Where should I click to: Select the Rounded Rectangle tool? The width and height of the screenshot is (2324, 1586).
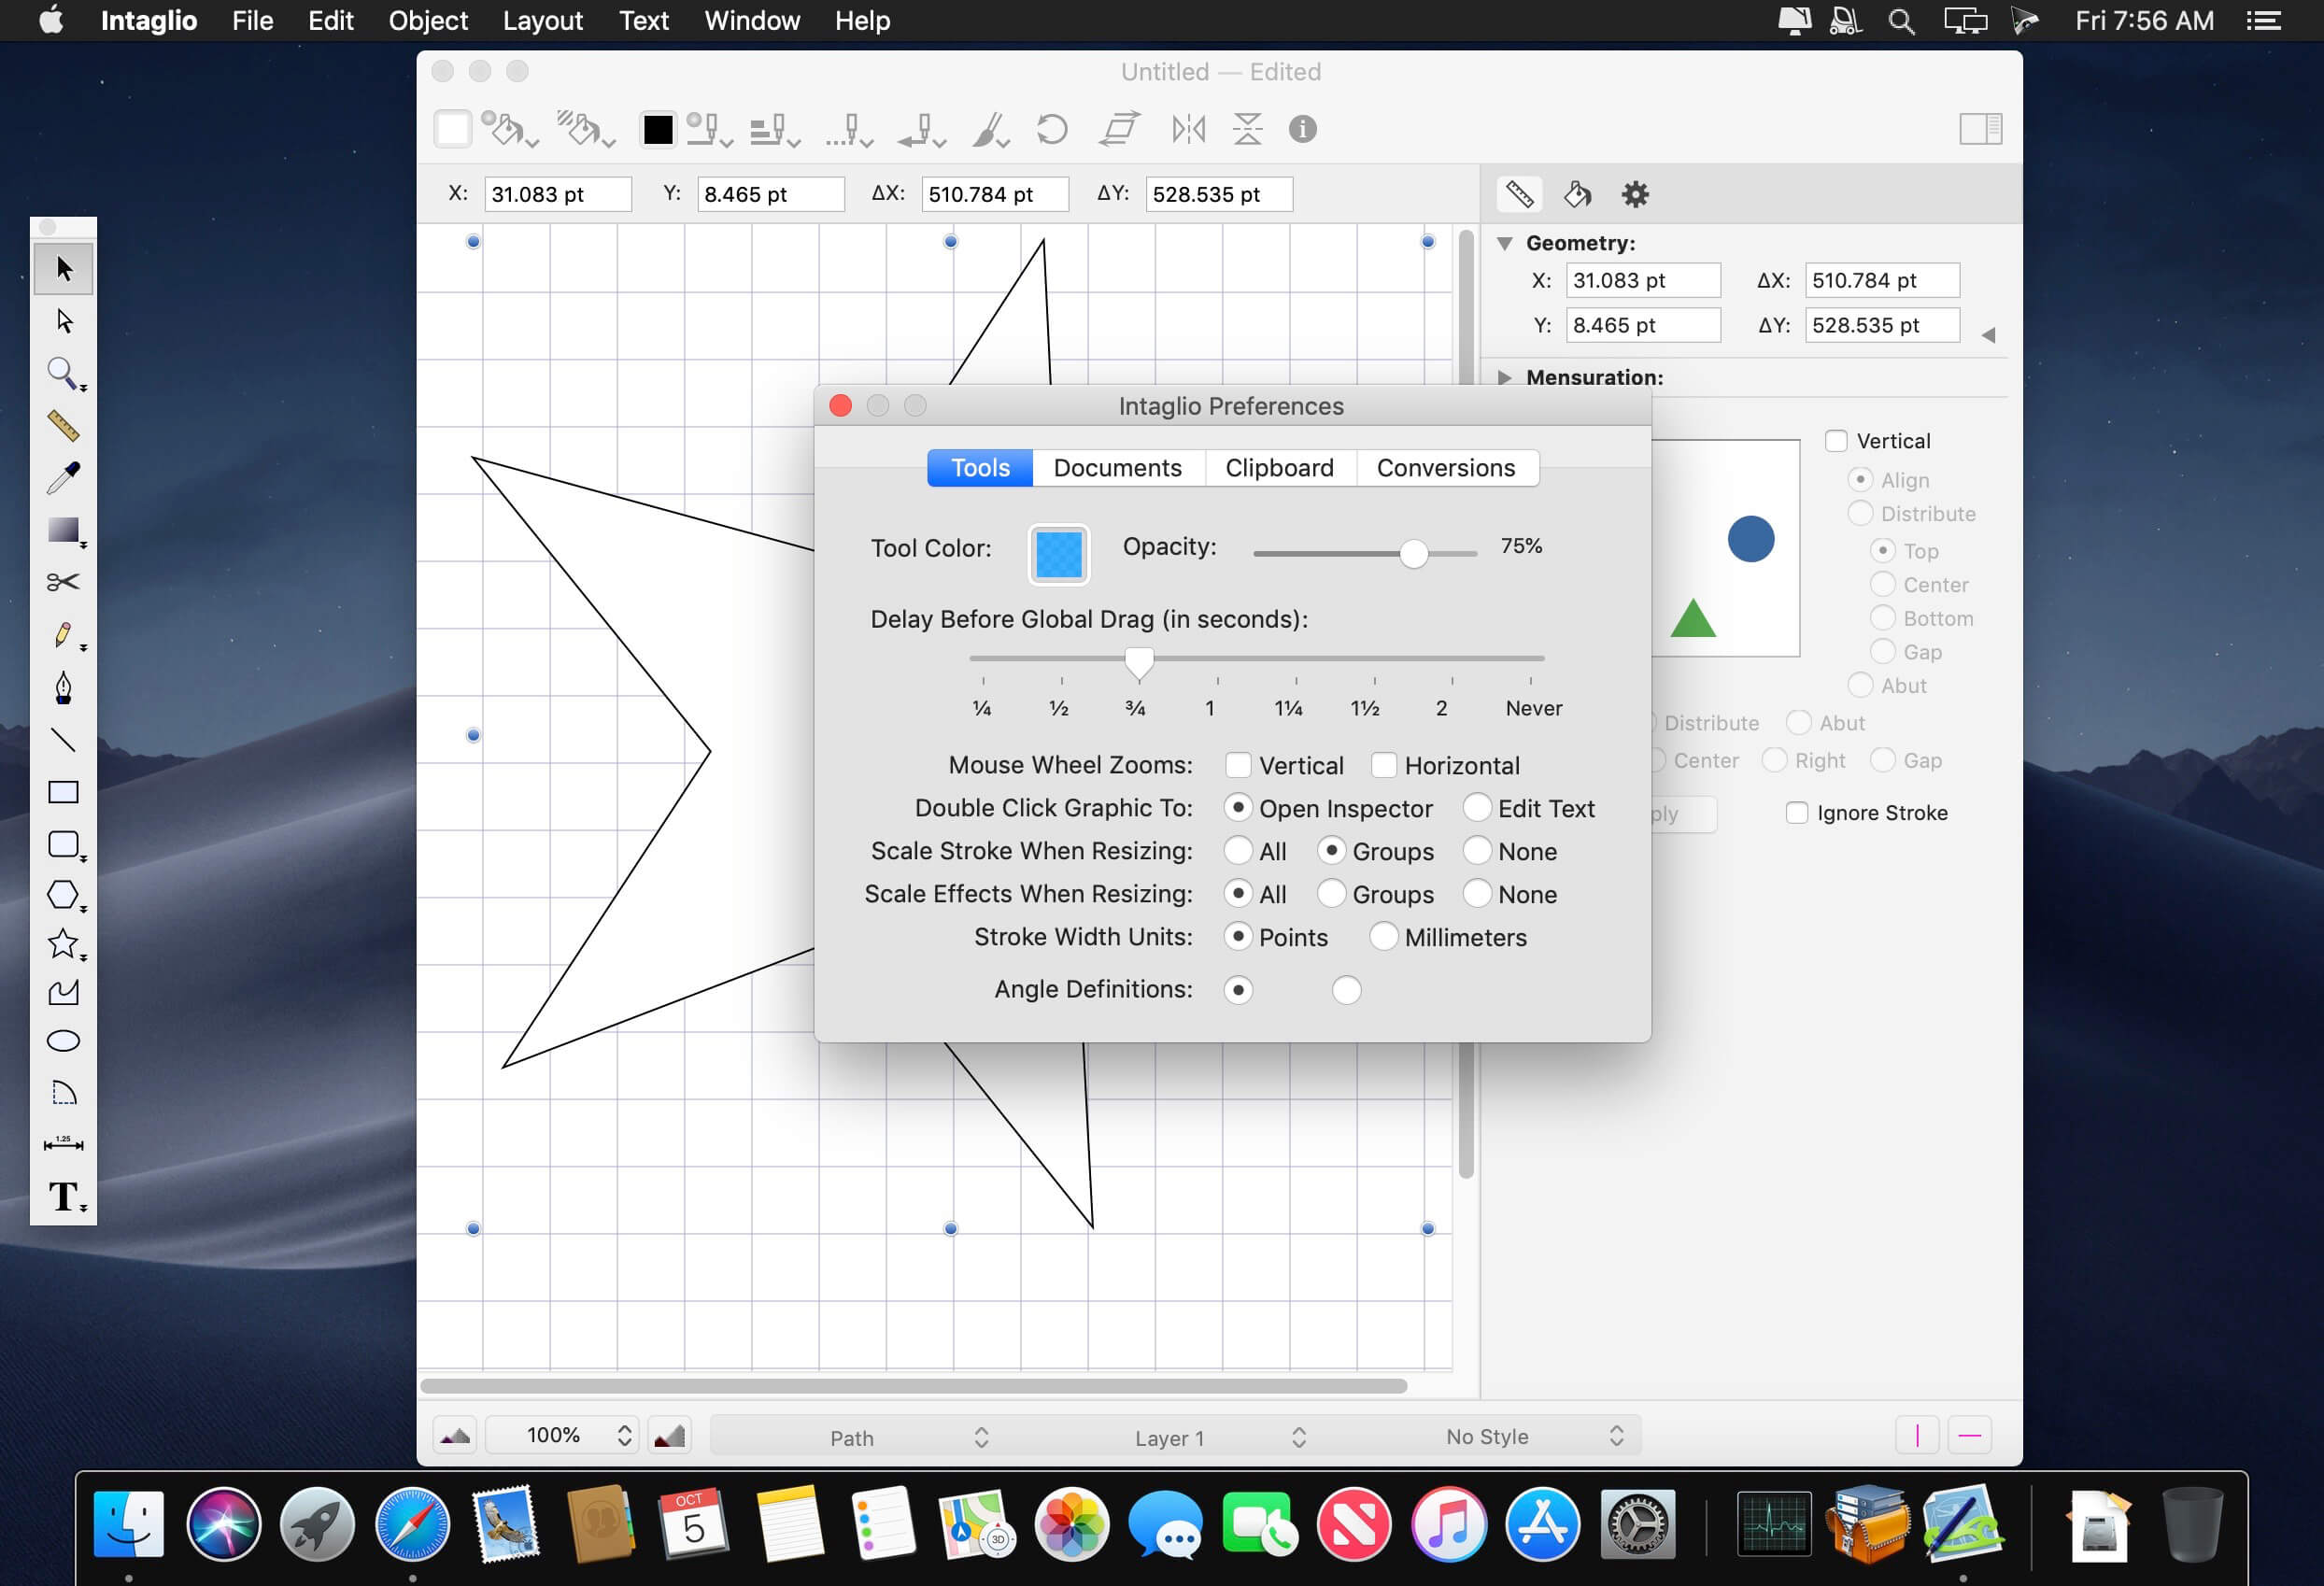tap(64, 845)
